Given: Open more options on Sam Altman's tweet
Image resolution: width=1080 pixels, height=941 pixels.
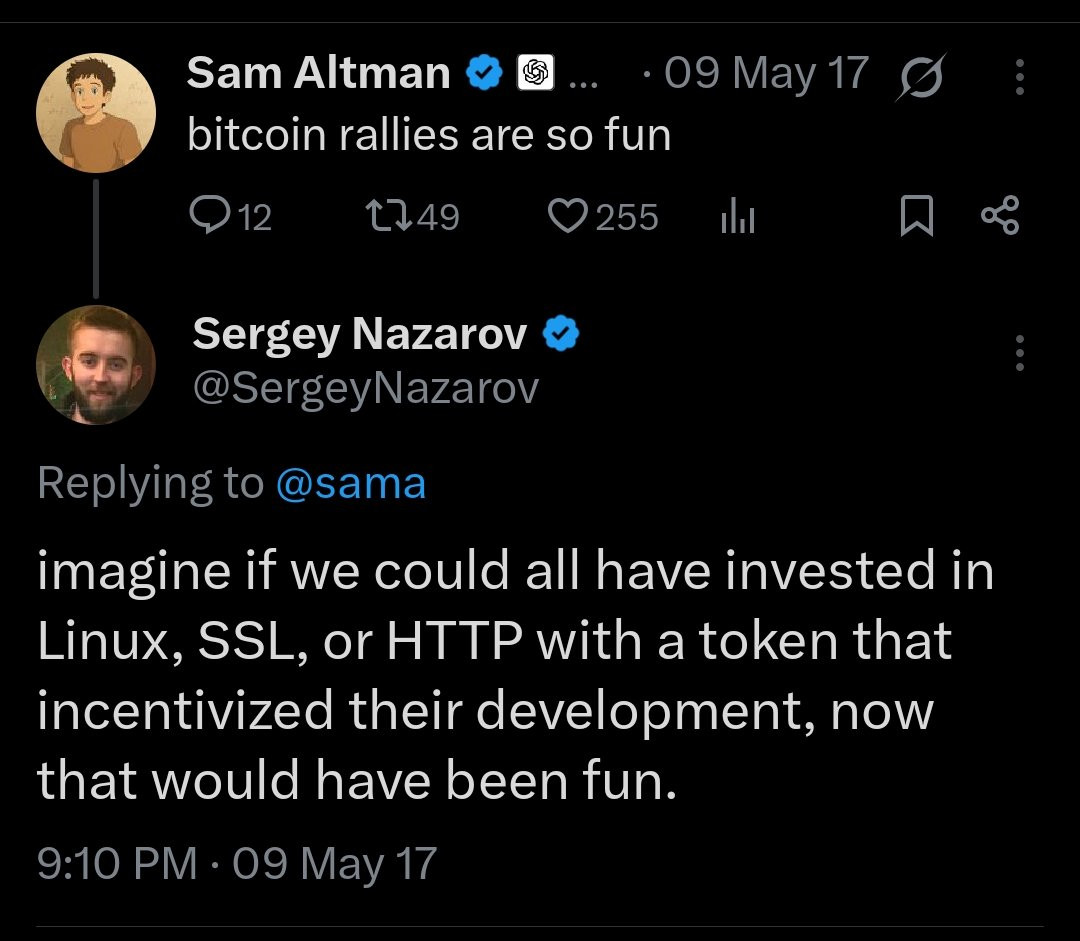Looking at the screenshot, I should (1019, 76).
